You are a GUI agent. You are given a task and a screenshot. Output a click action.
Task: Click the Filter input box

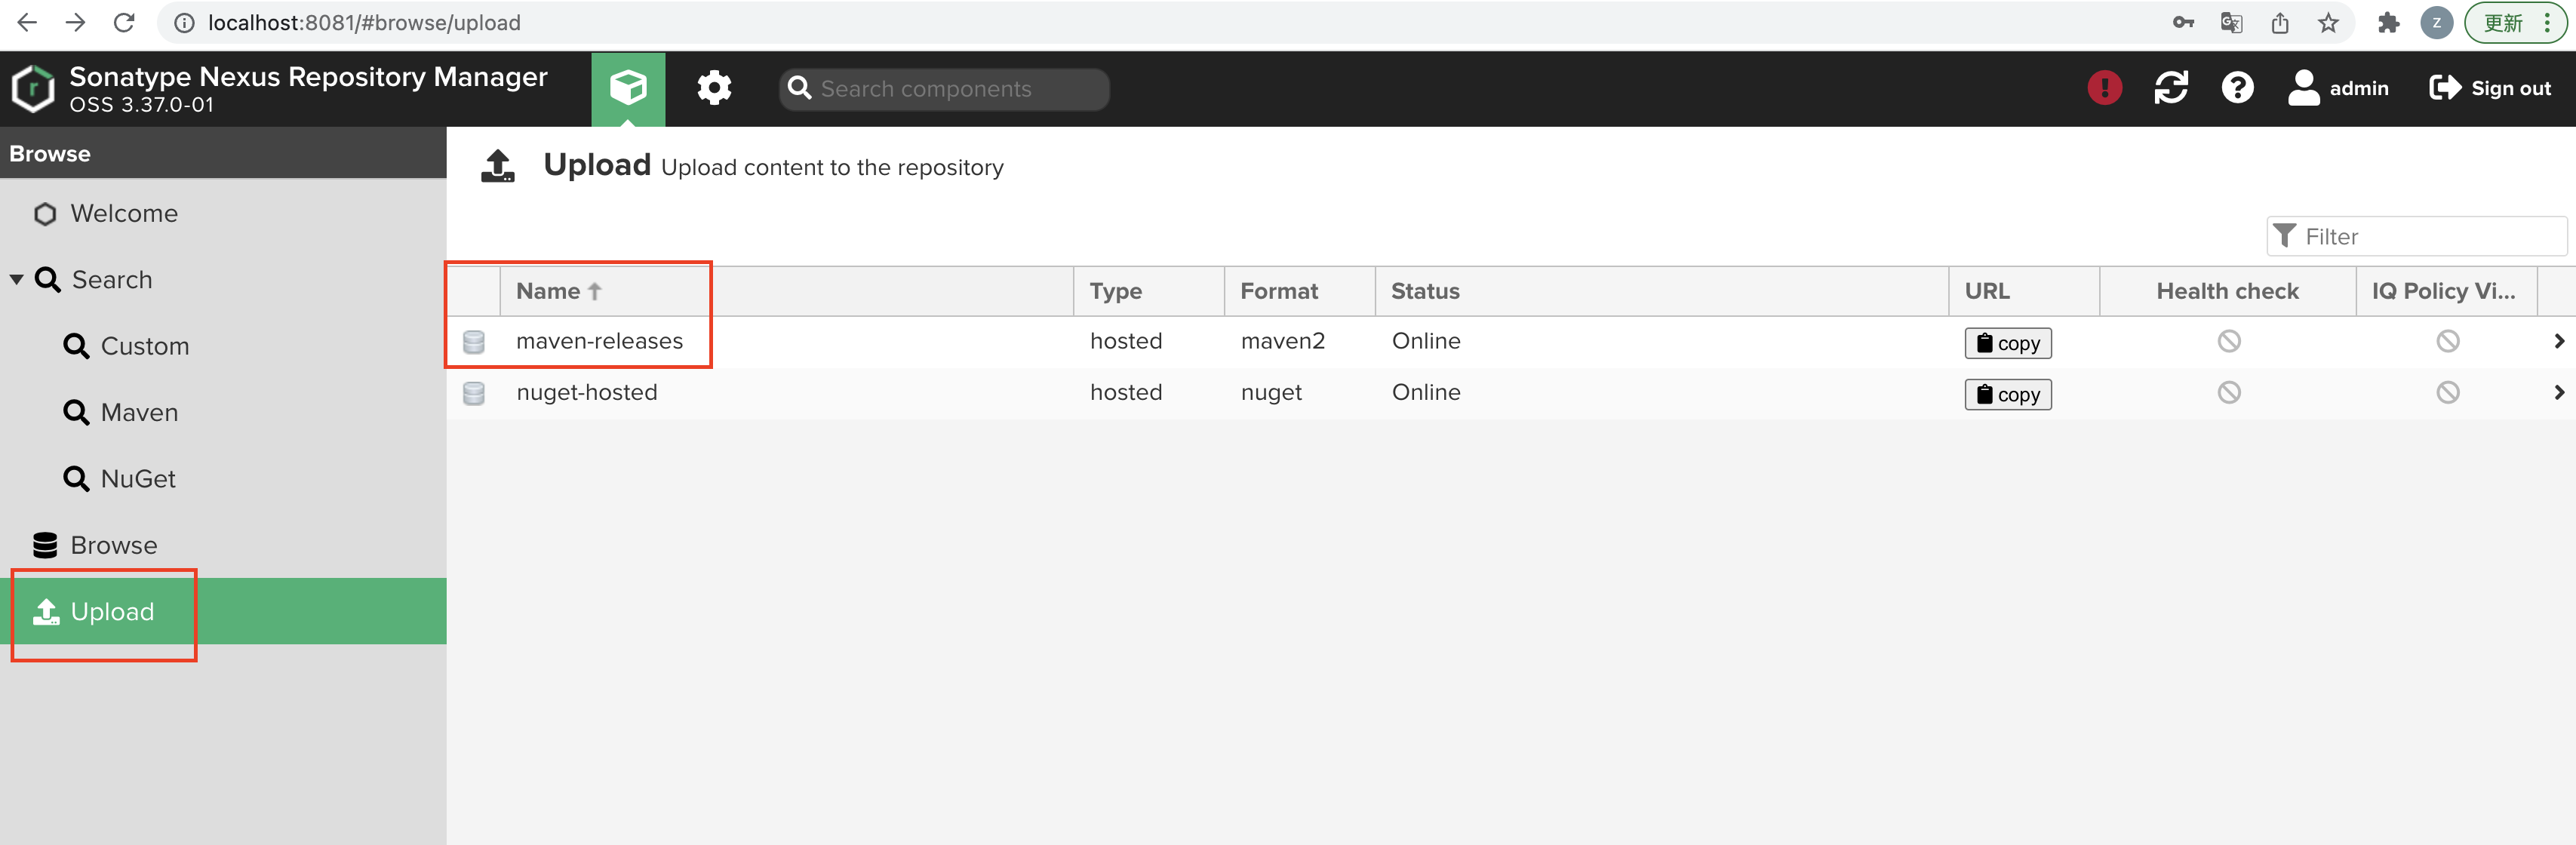click(2416, 237)
